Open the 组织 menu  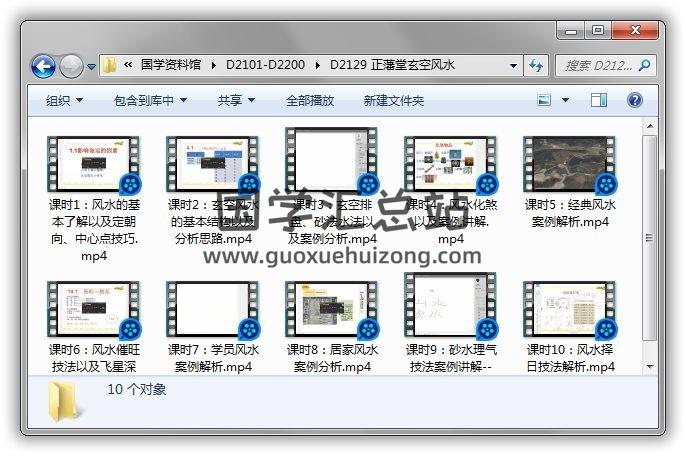(x=64, y=101)
